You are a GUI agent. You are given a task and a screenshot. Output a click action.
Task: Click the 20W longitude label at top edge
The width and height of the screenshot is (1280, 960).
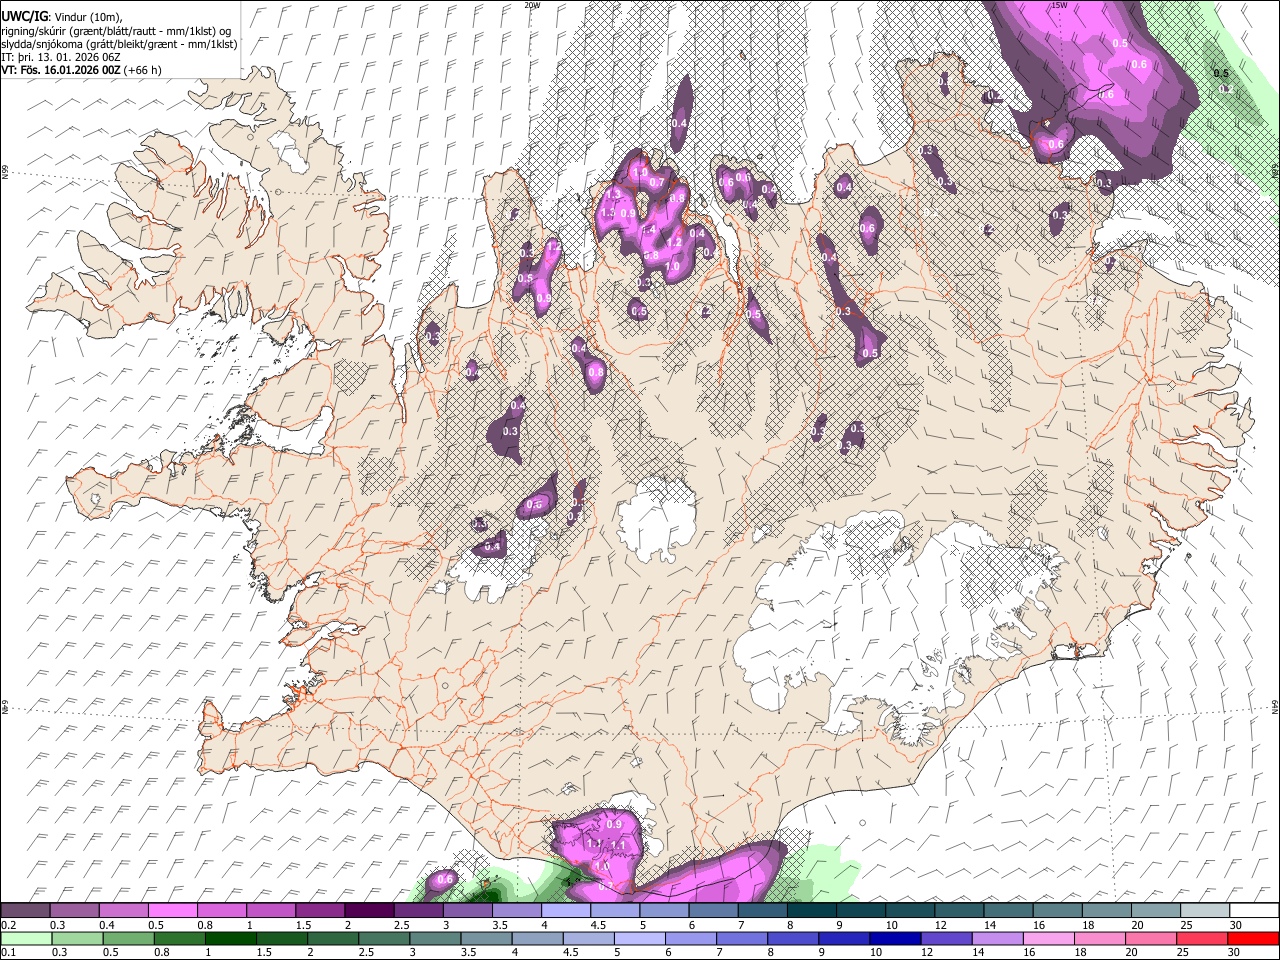(x=532, y=5)
